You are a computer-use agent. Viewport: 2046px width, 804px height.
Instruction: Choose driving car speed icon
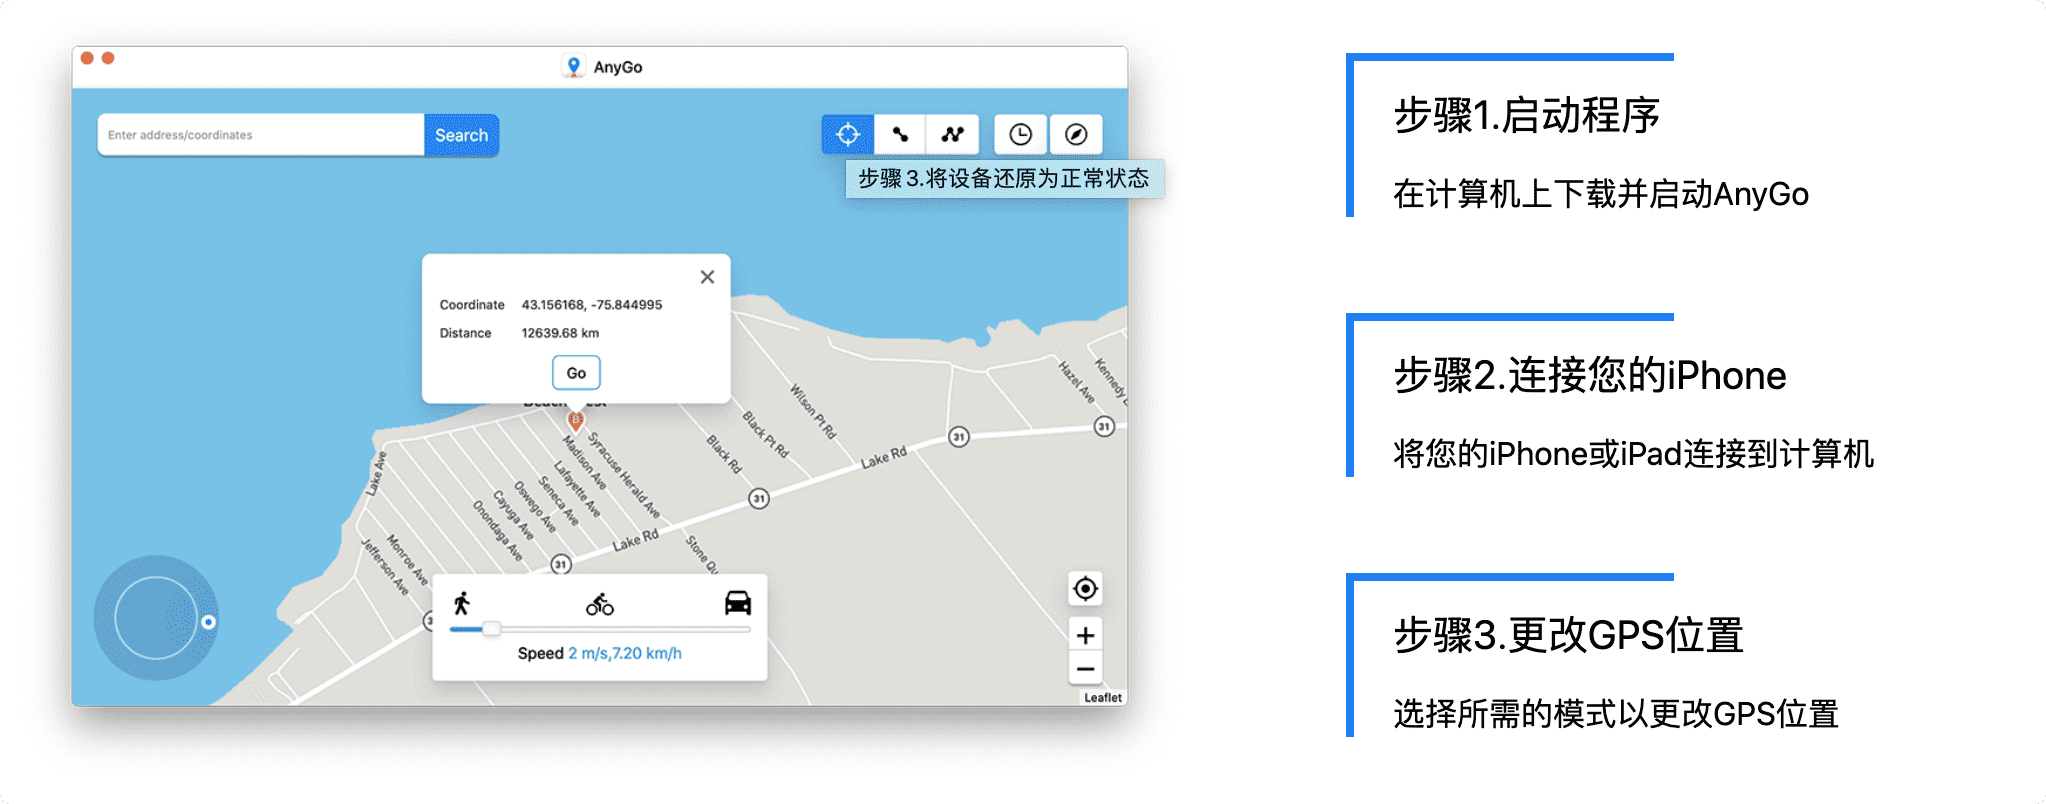737,603
